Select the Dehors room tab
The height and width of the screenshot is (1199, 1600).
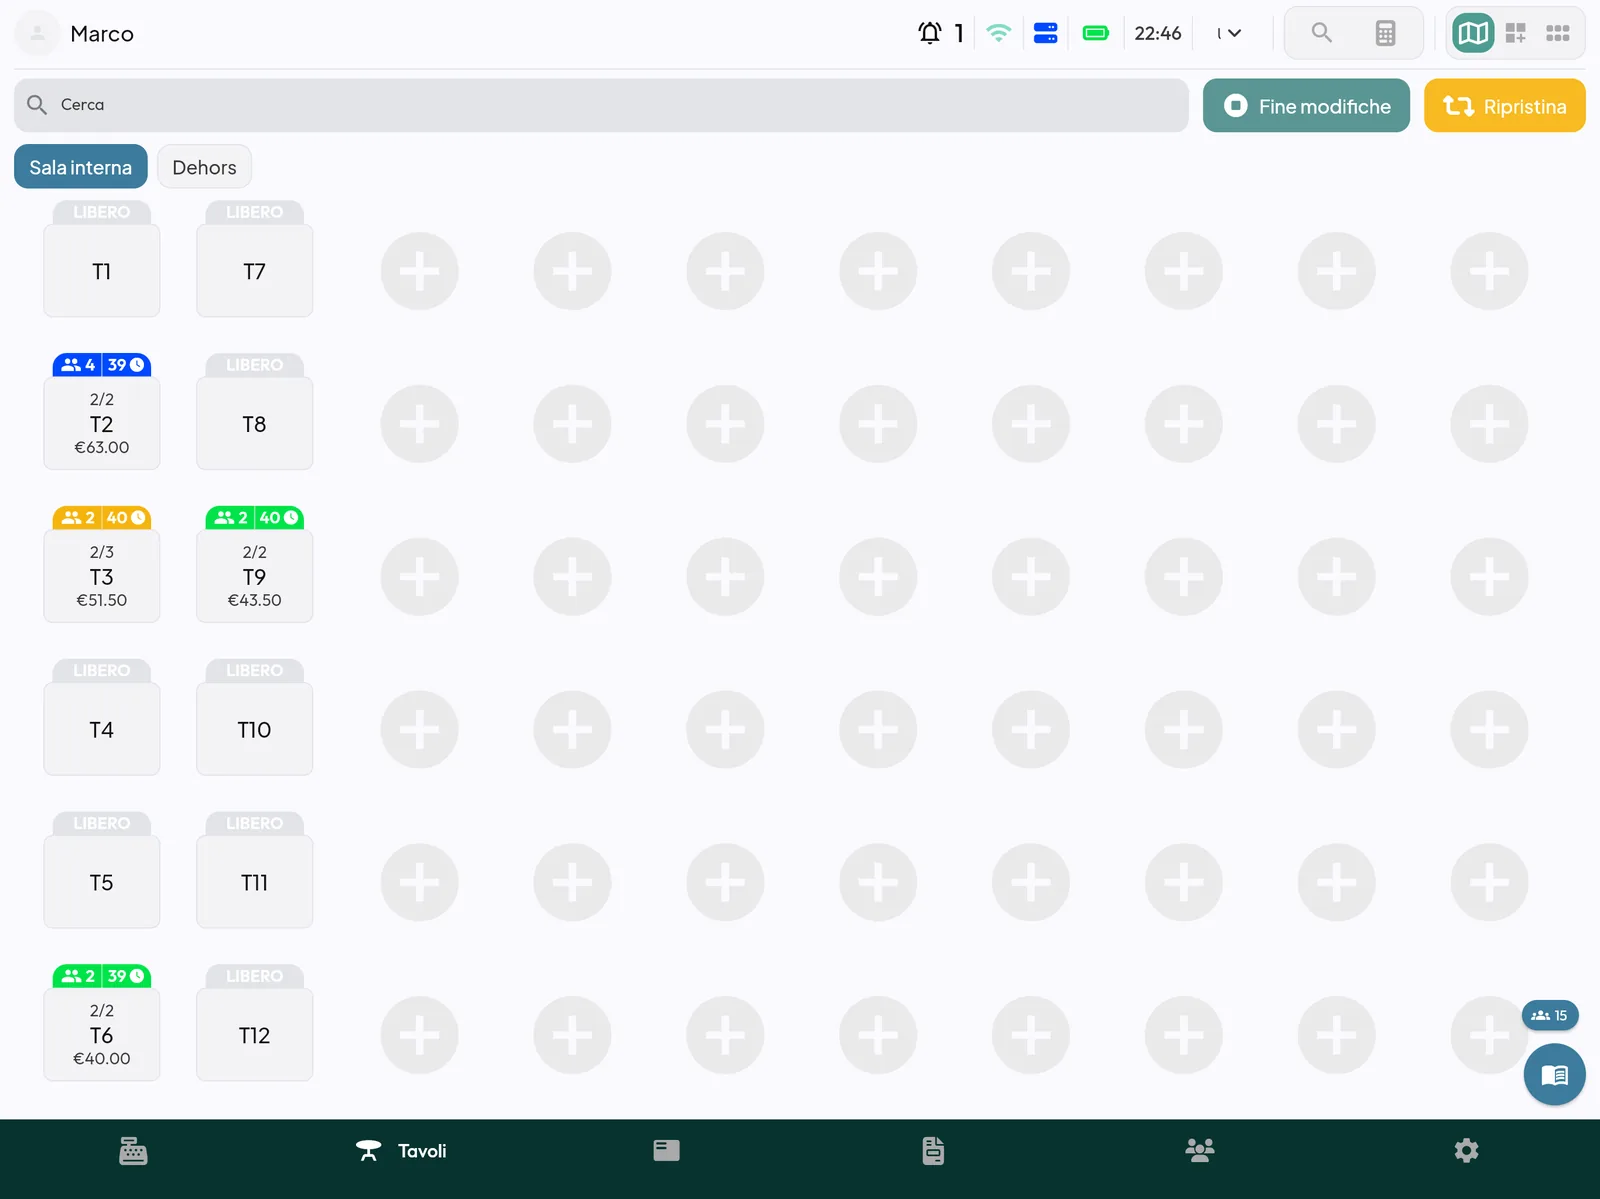tap(204, 167)
